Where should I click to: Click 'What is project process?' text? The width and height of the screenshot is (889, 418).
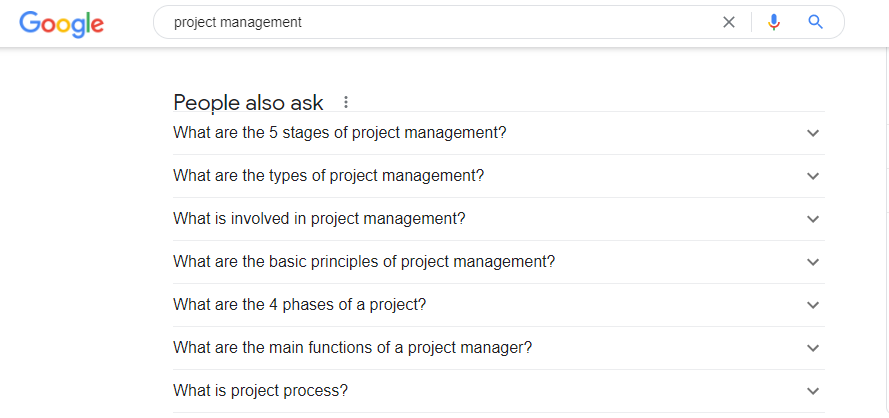tap(260, 390)
